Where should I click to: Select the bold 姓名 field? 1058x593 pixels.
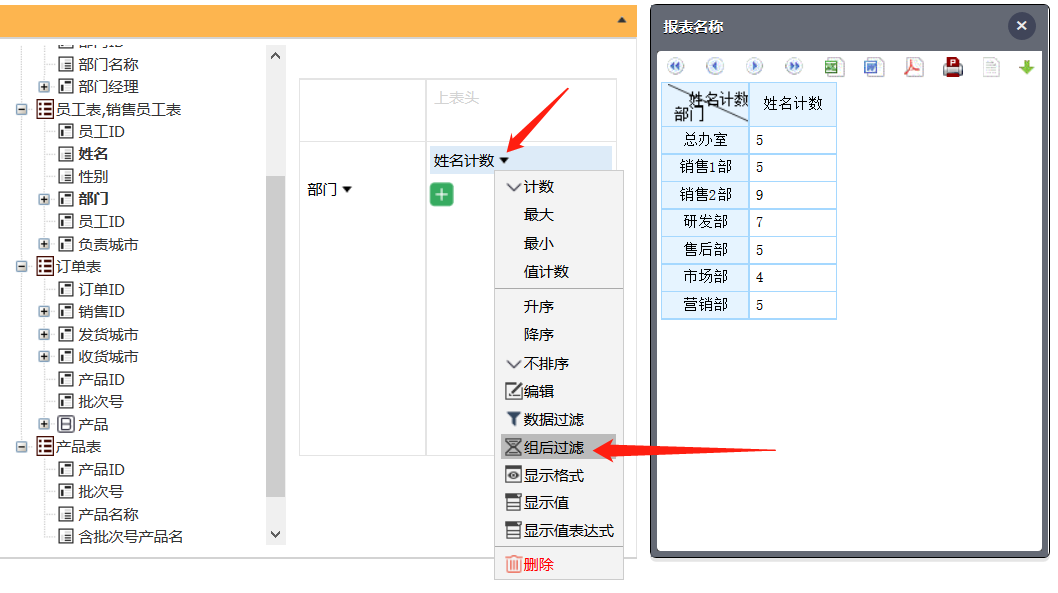point(93,154)
